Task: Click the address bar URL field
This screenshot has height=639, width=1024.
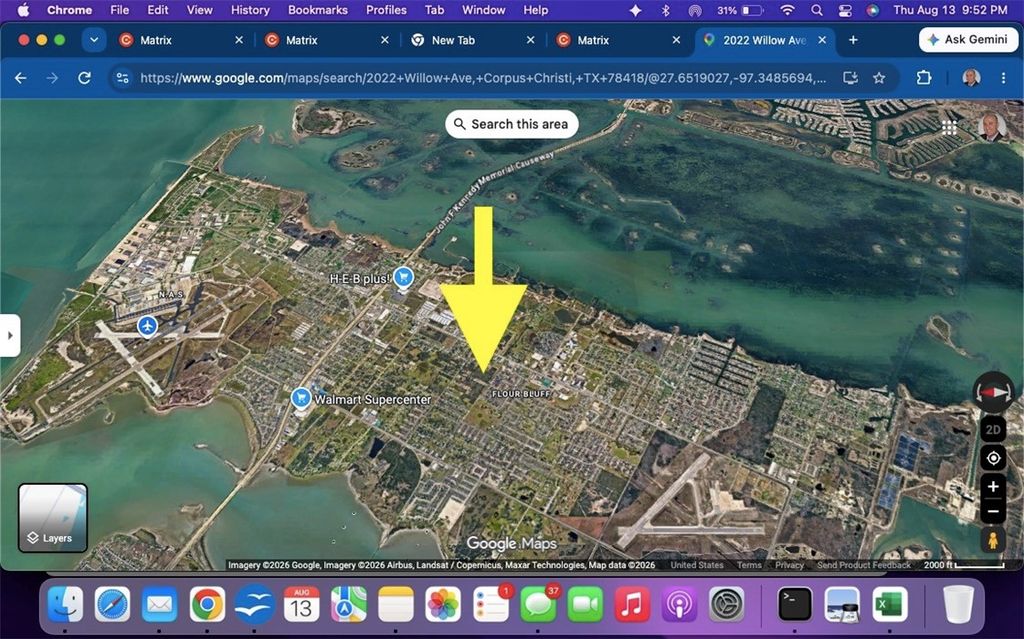Action: [x=483, y=78]
